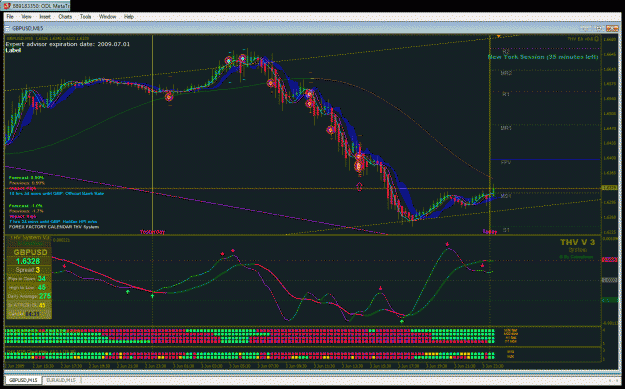Viewport: 625px width, 389px height.
Task: Select the MR2 pivot level label
Action: pos(506,73)
